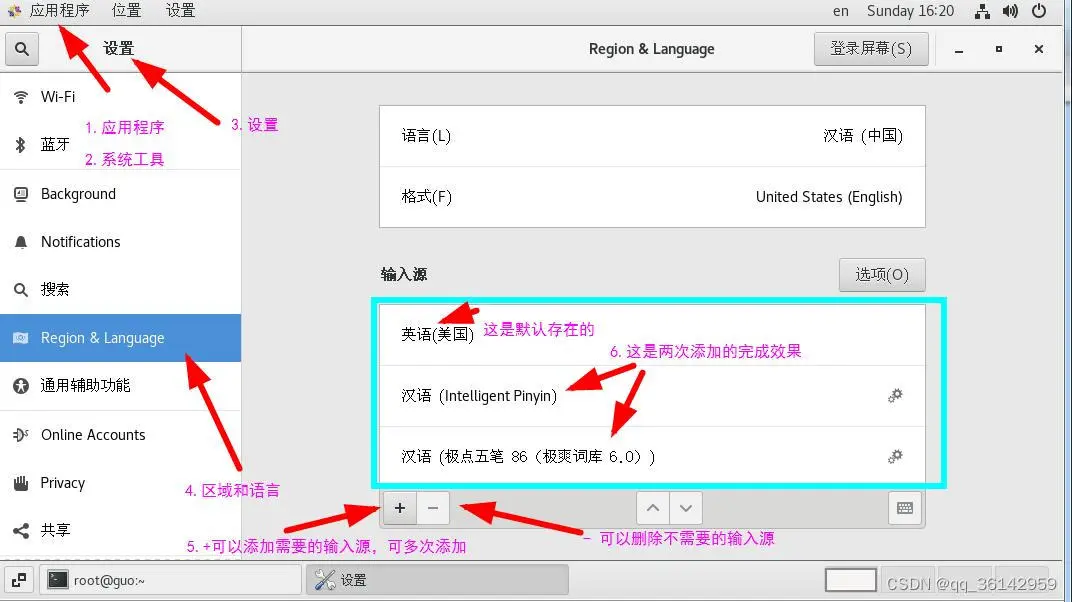Open the search button in Settings header
Screen dimensions: 1072x602
pos(21,49)
